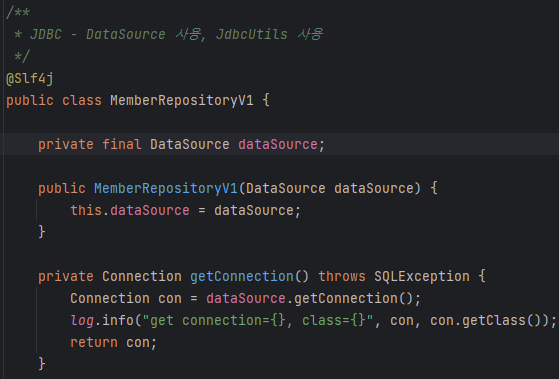Screen dimensions: 559x379
Task: Click the 'throws' keyword
Action: pos(342,276)
